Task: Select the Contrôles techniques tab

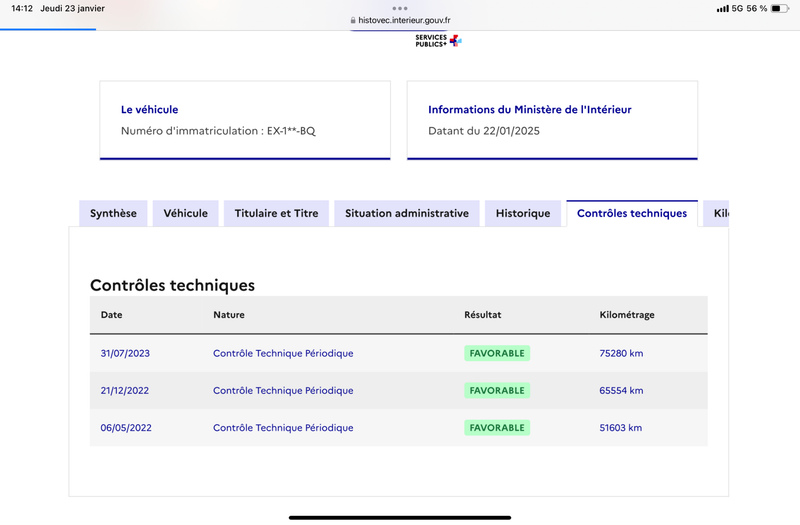Action: 632,213
